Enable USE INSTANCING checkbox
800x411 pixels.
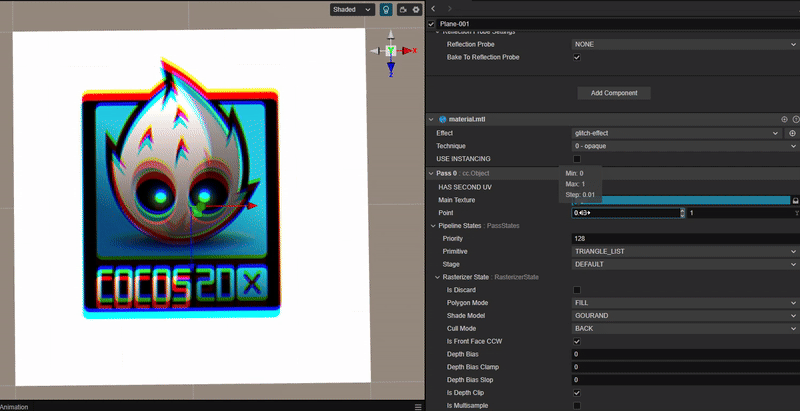tap(577, 159)
